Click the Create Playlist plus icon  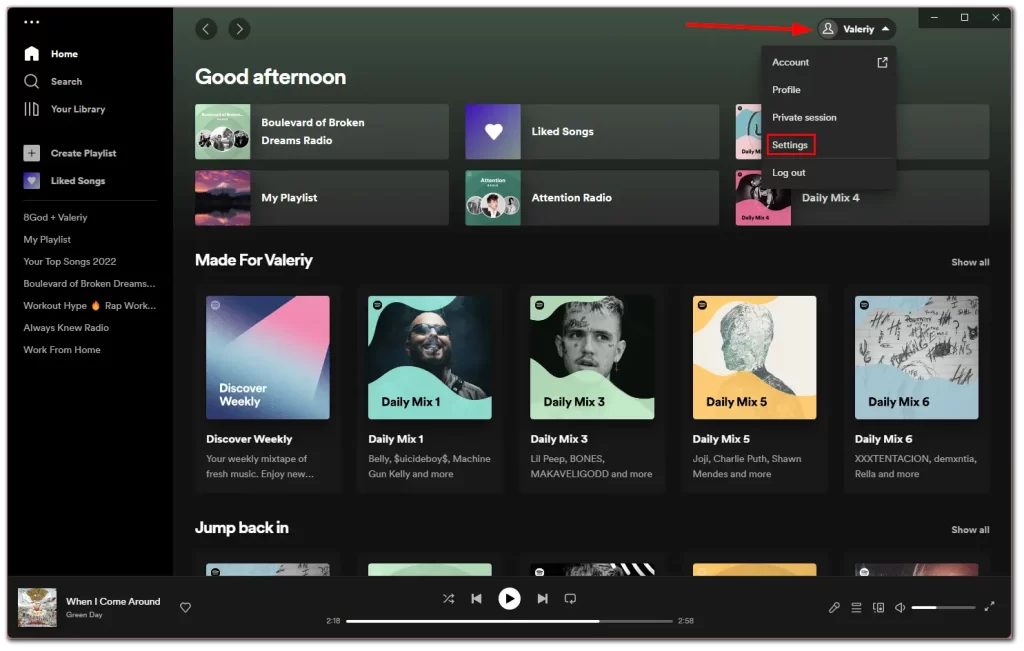[31, 153]
